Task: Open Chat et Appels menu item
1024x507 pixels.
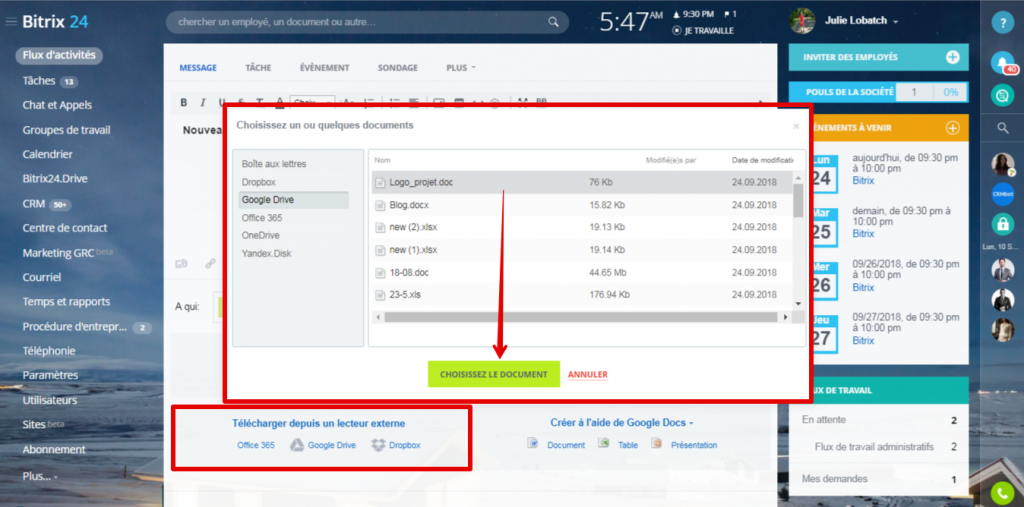Action: [x=57, y=105]
